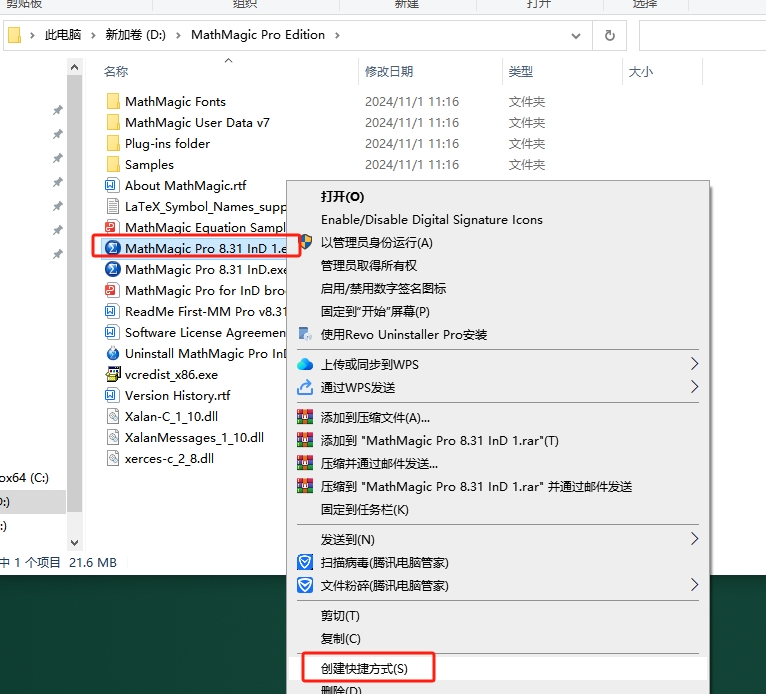Click the ReadMe First-MM Pro document icon
This screenshot has width=766, height=694.
(x=111, y=311)
